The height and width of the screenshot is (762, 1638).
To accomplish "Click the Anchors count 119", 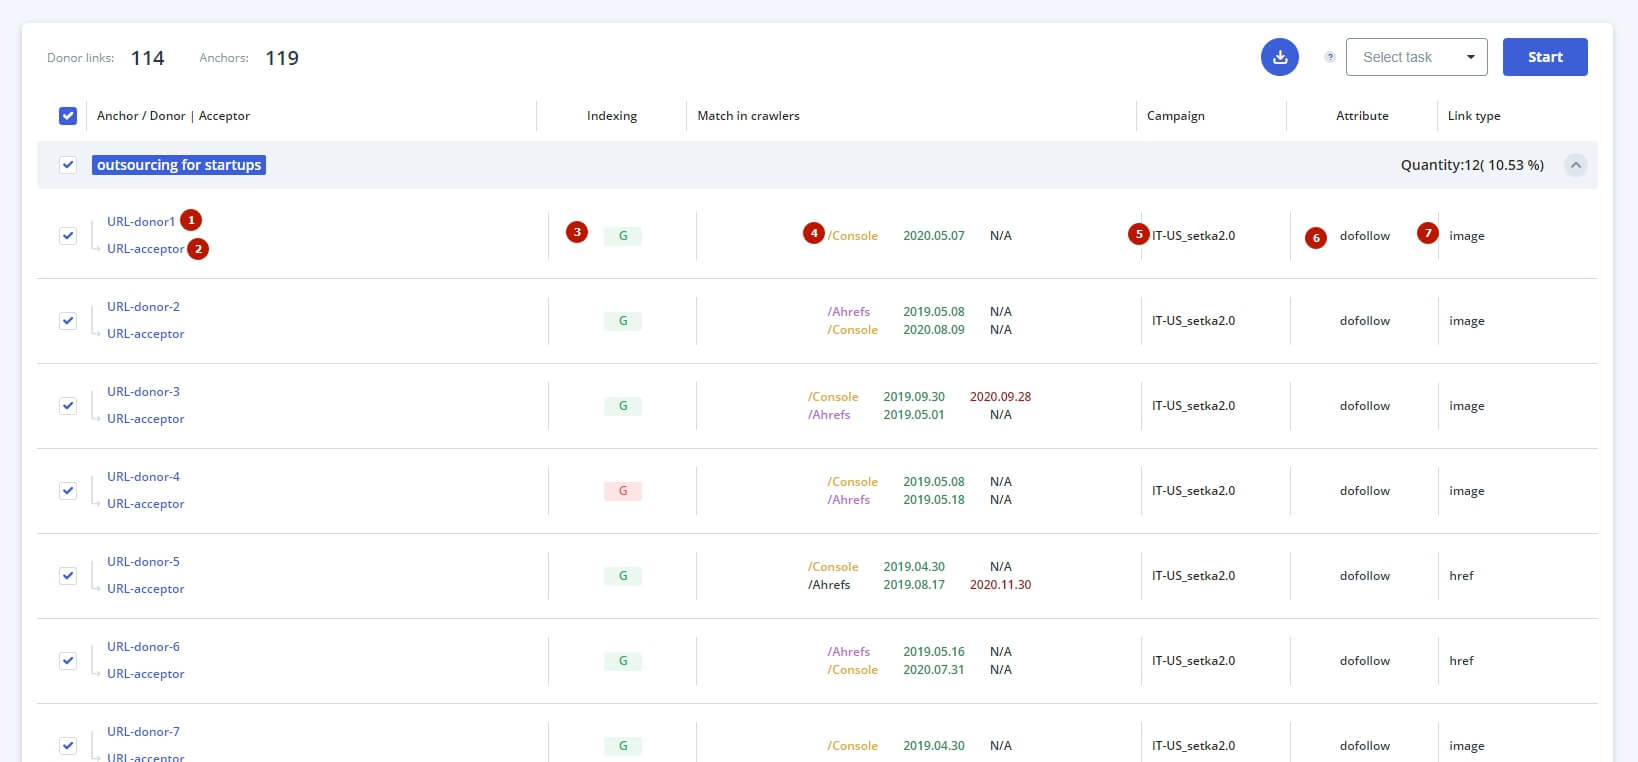I will coord(282,58).
